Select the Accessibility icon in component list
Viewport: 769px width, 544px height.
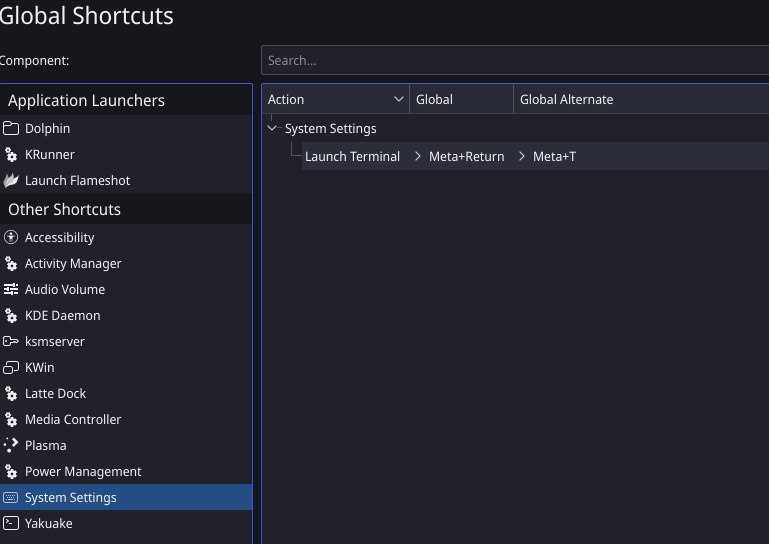click(x=11, y=237)
